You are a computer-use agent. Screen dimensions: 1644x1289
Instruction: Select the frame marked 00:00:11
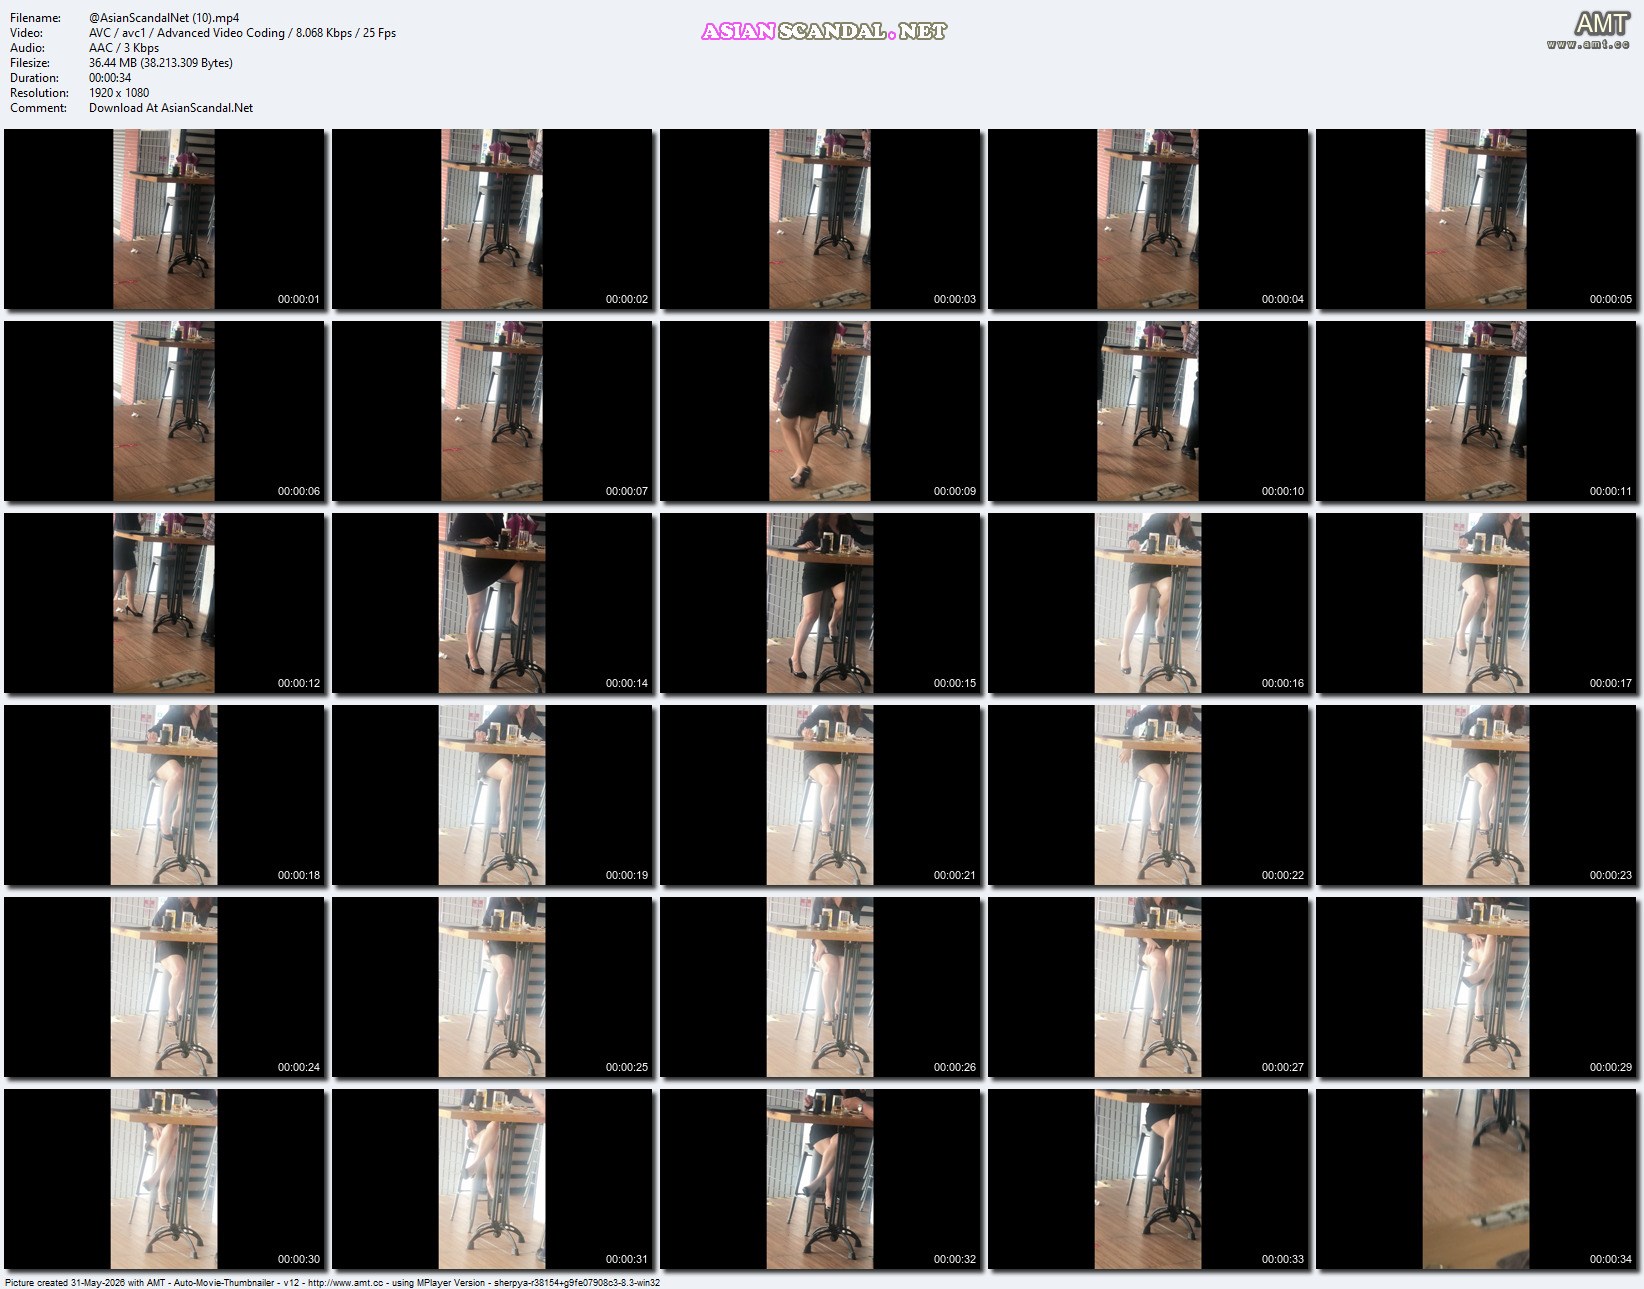click(1476, 411)
